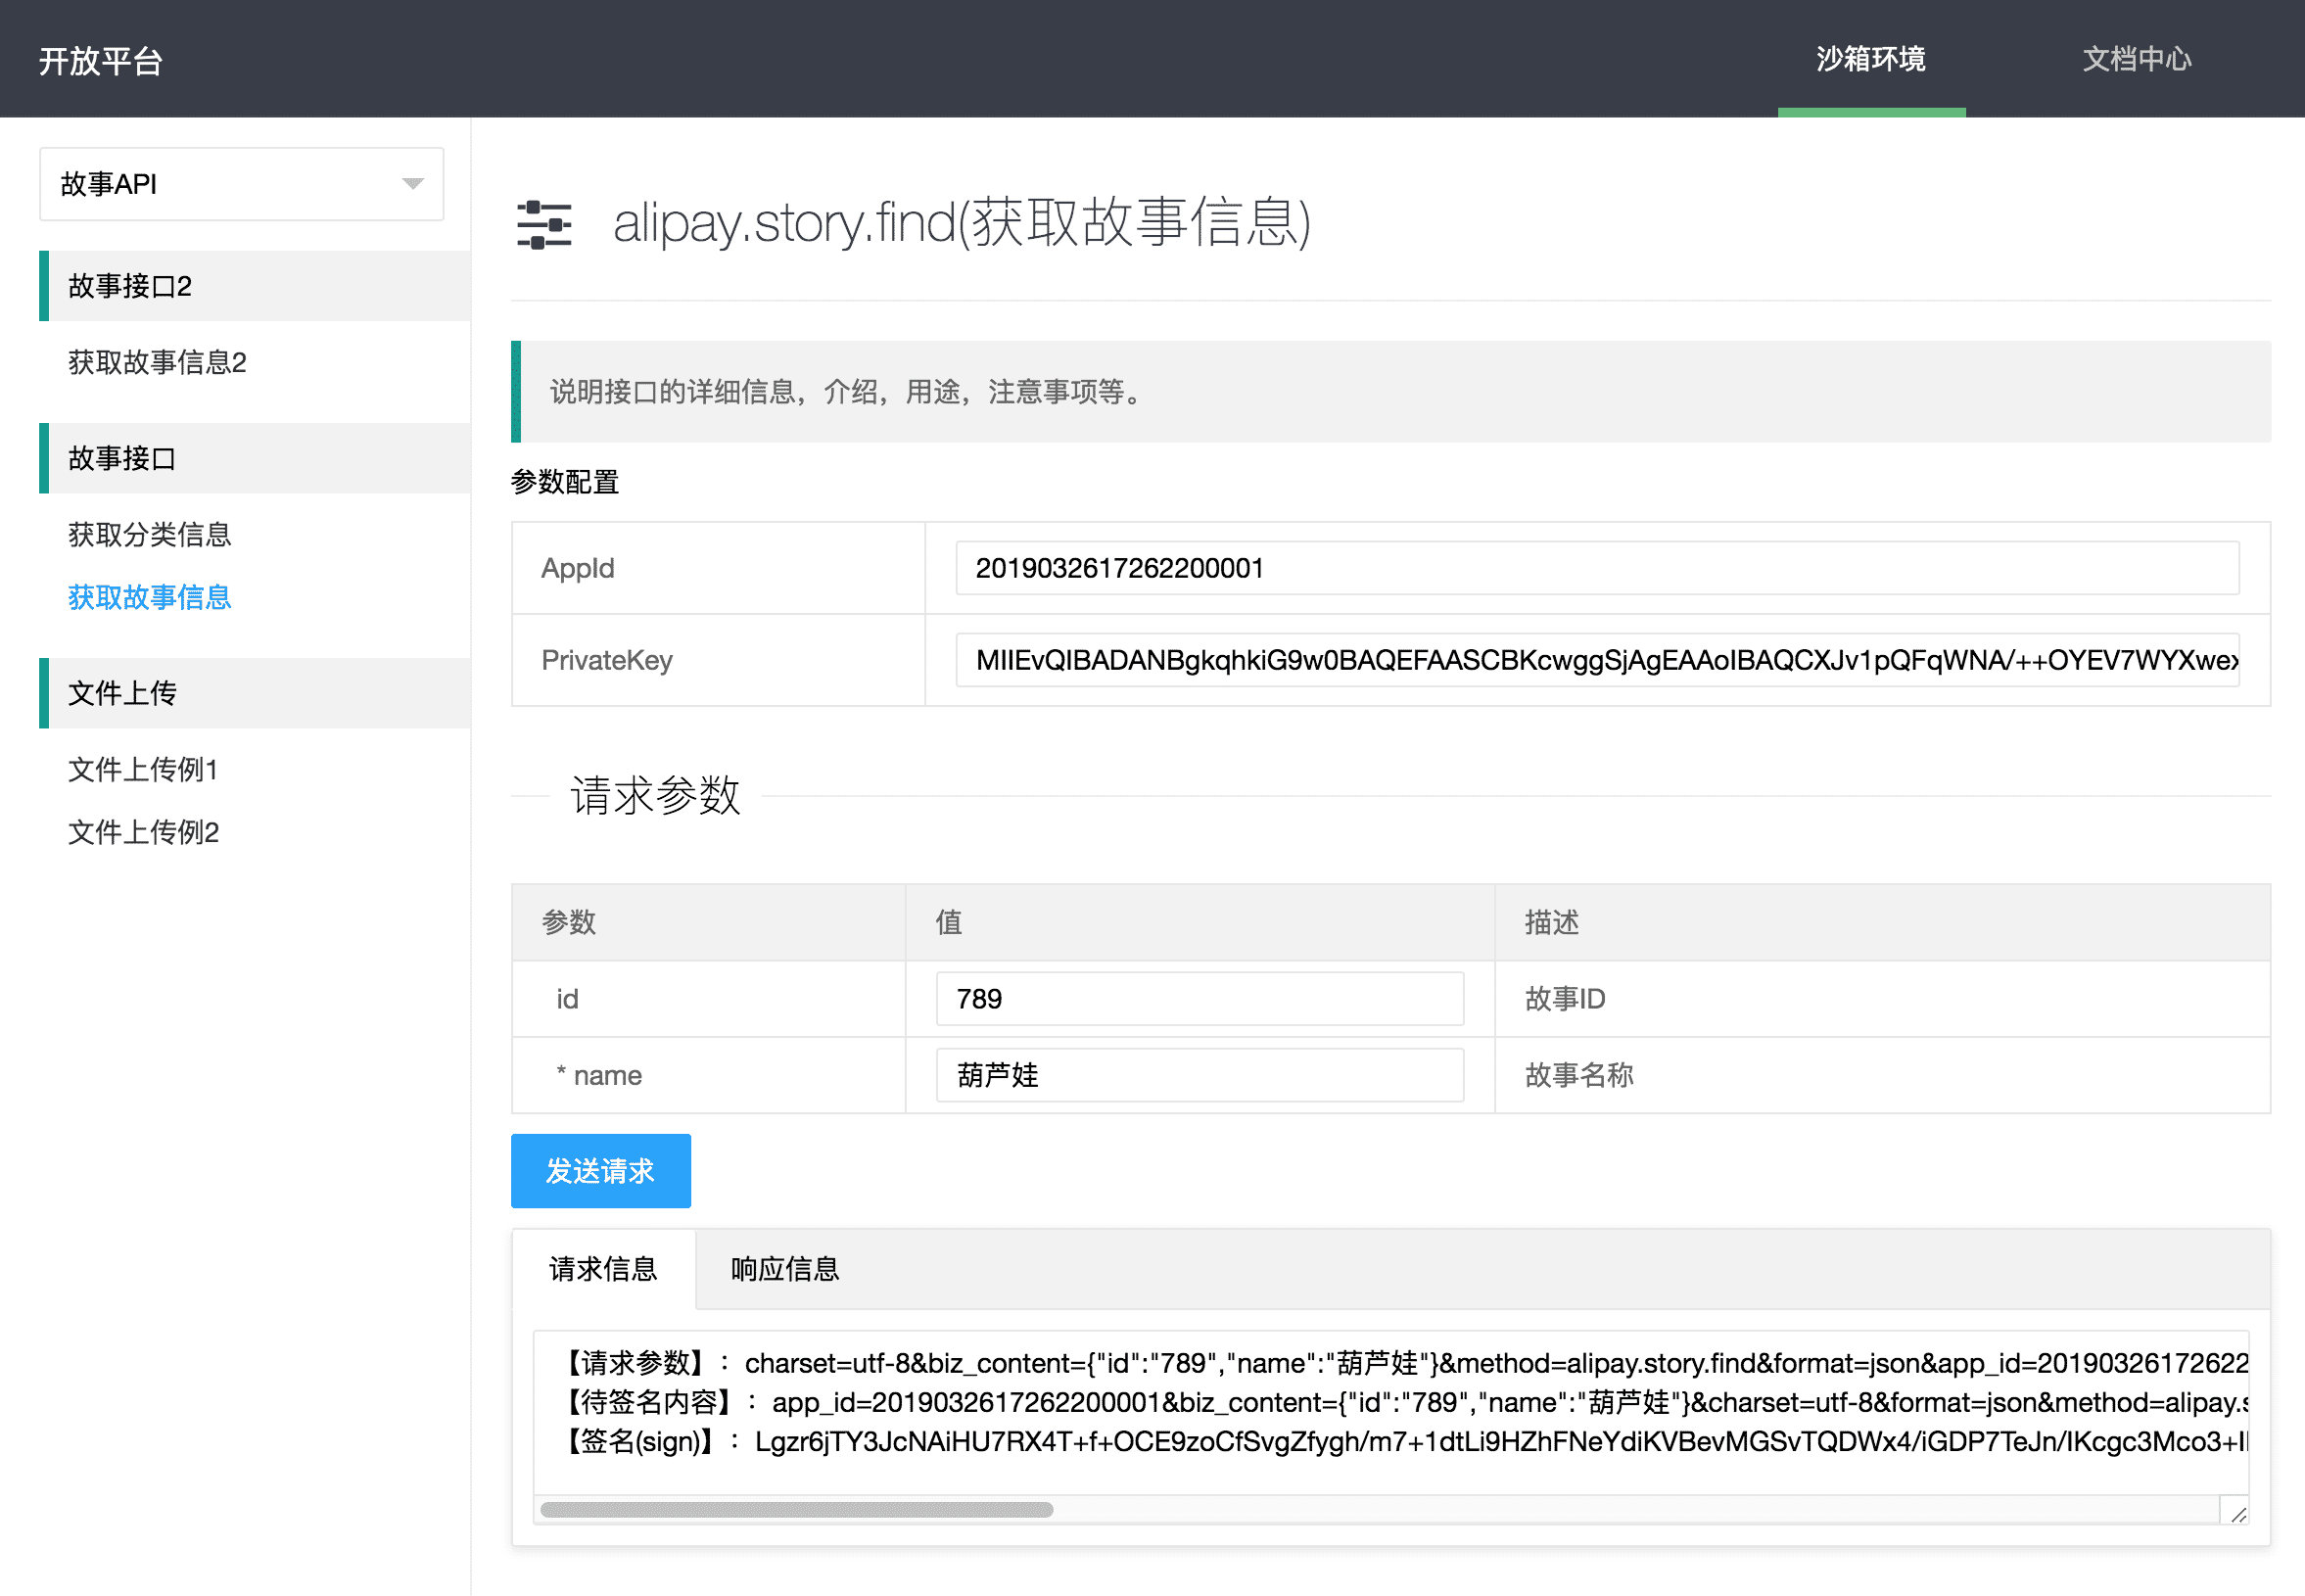The image size is (2305, 1596).
Task: Open 文件上传例1 in the sidebar
Action: coord(143,769)
